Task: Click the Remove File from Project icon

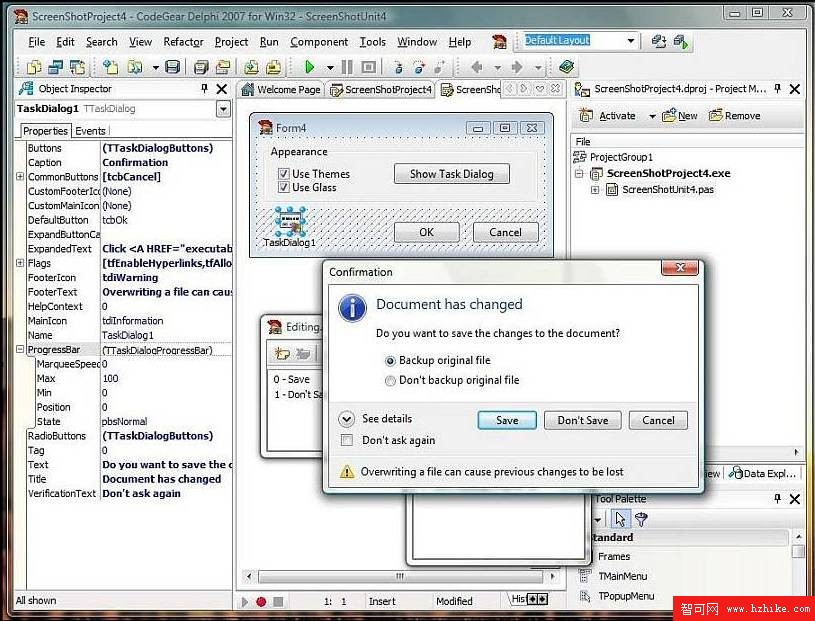Action: tap(273, 67)
